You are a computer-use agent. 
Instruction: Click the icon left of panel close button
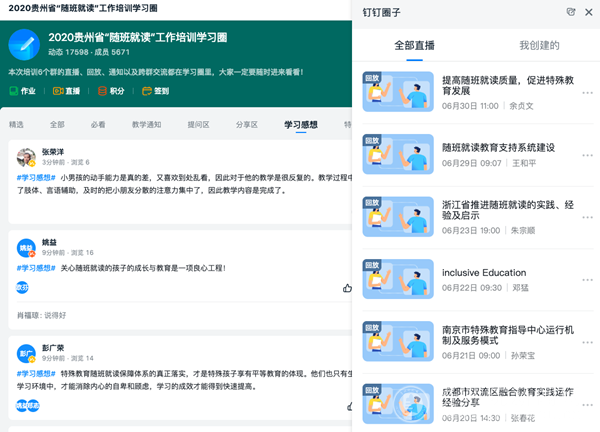coord(570,12)
